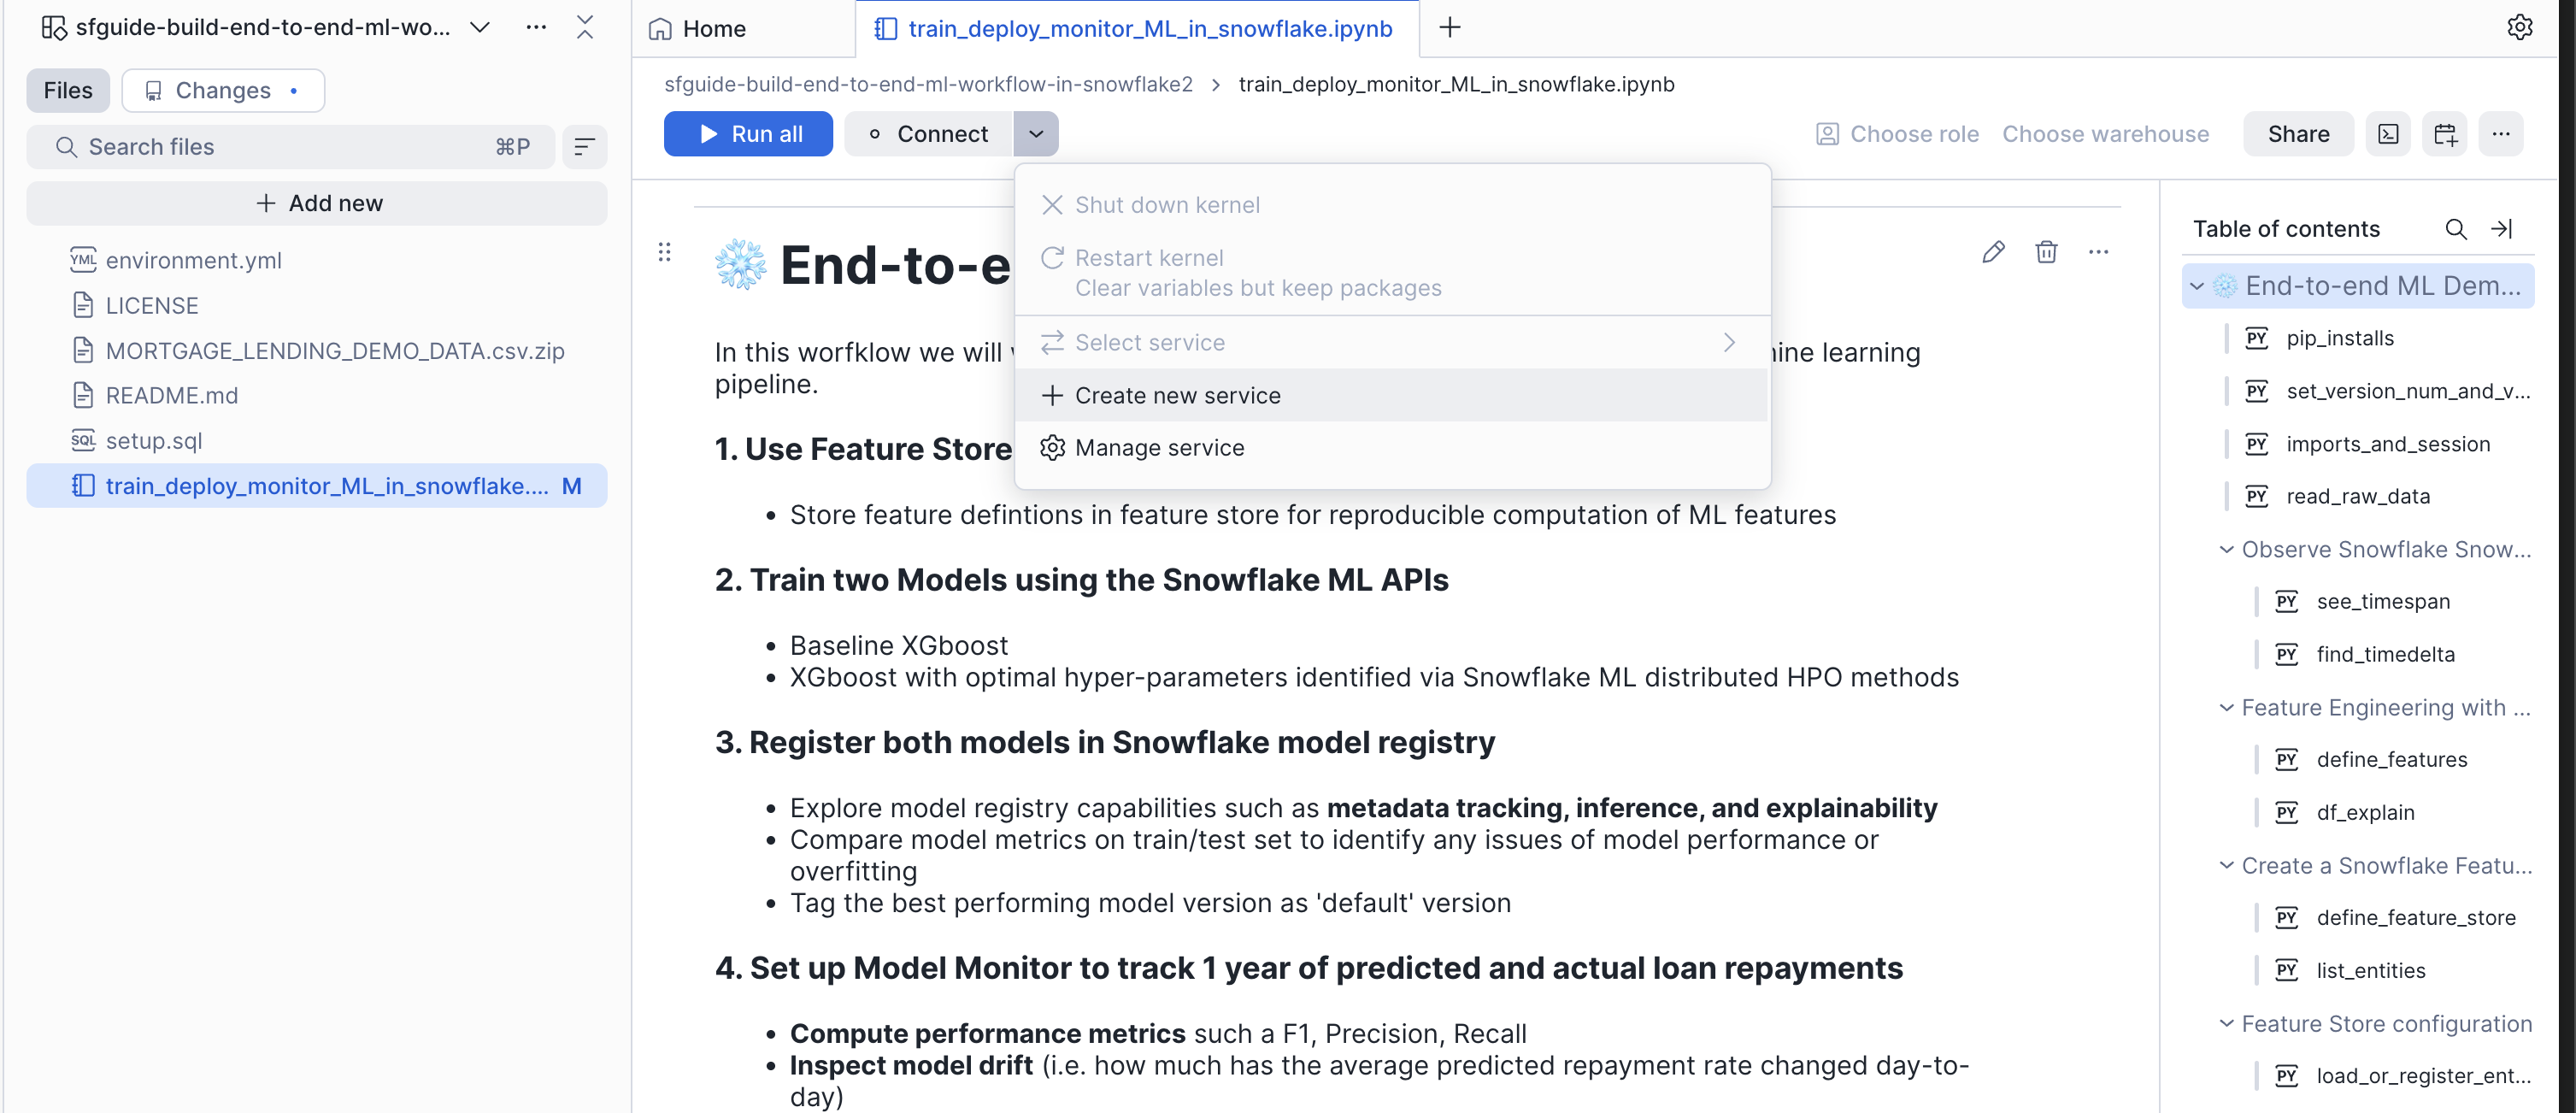Switch to the Changes tab
The width and height of the screenshot is (2576, 1113).
223,91
